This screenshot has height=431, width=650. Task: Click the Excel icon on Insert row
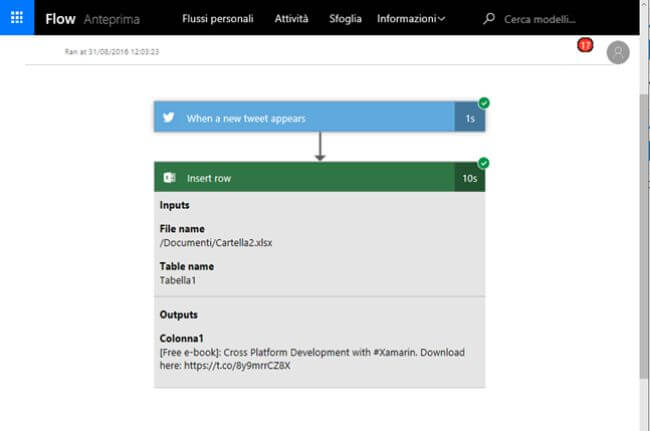coord(169,178)
